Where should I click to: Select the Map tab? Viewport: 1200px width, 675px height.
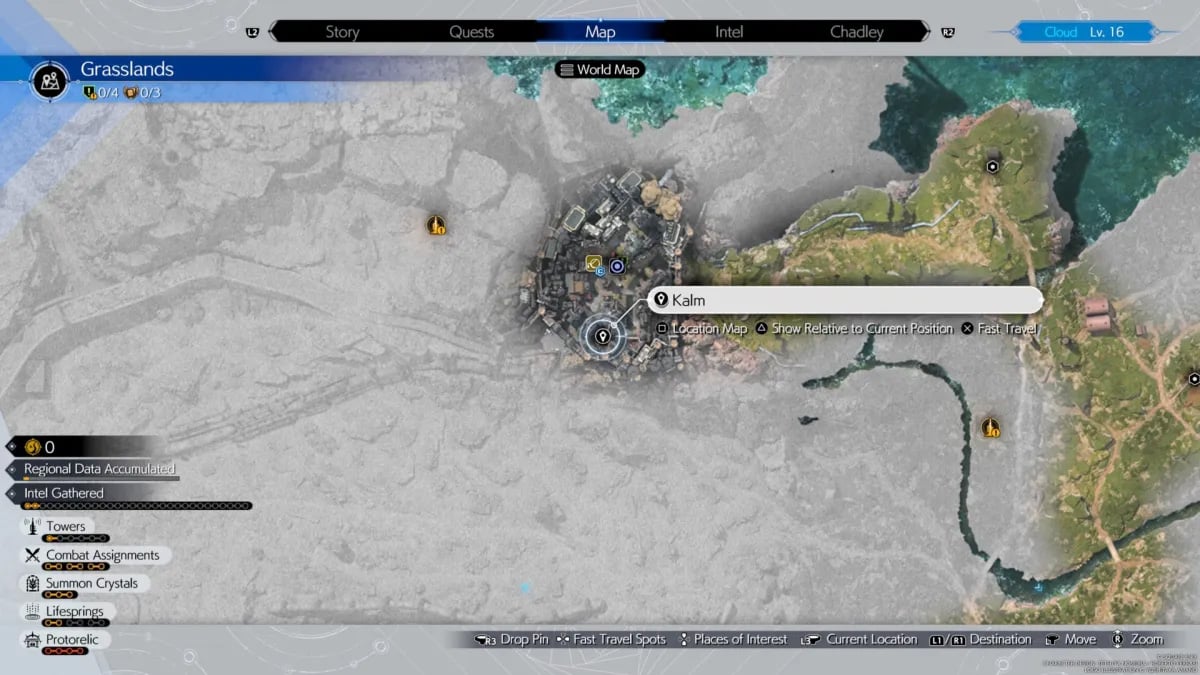pyautogui.click(x=600, y=32)
